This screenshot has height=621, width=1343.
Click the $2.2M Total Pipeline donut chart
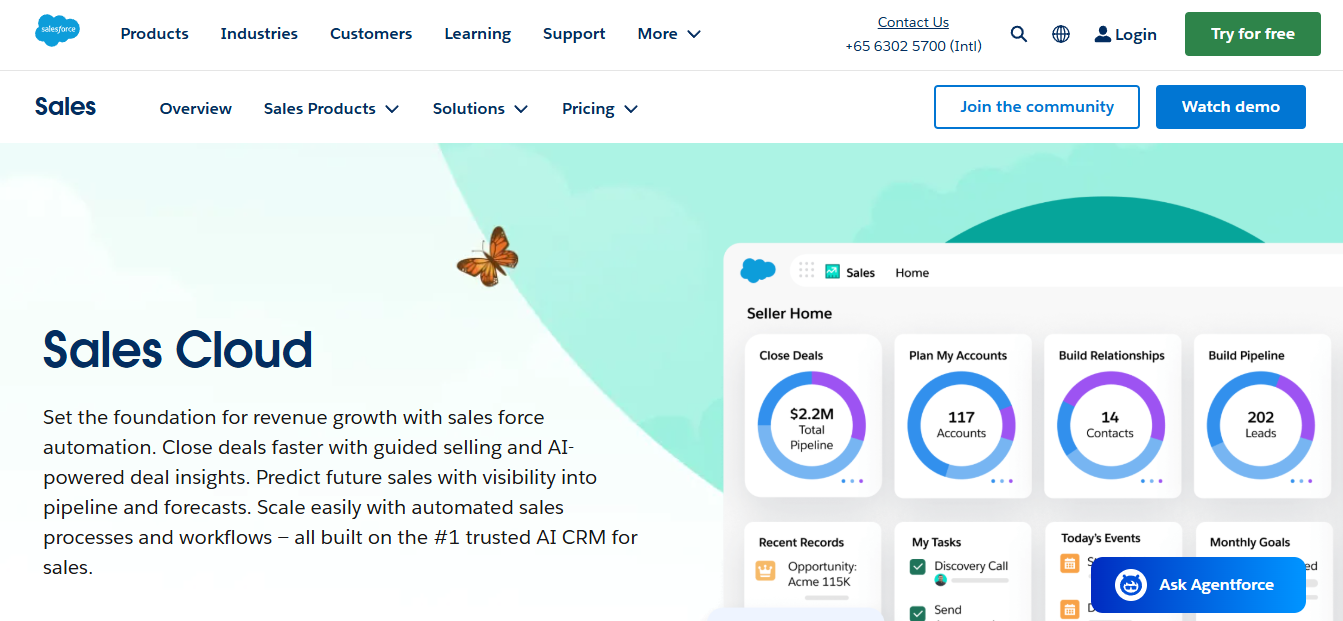click(x=811, y=425)
